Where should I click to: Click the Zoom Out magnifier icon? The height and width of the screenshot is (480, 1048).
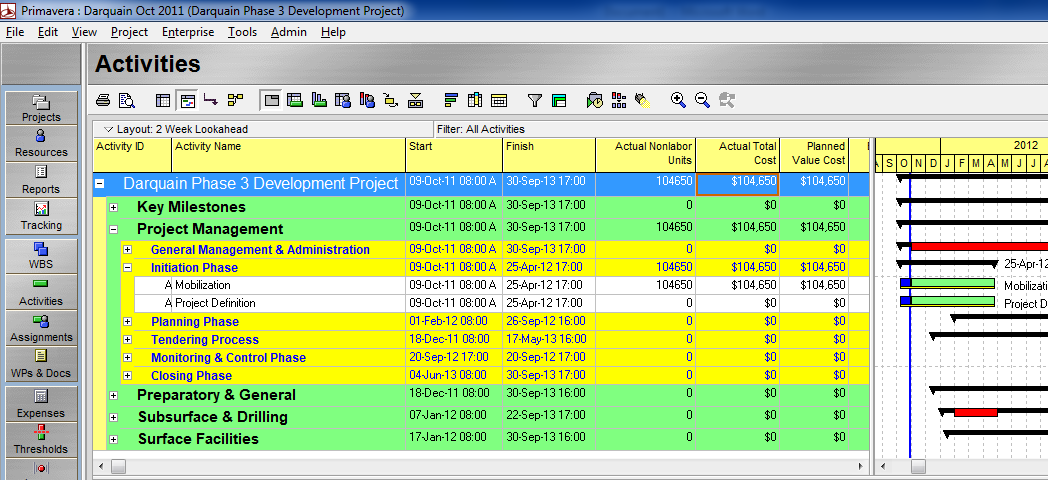702,100
